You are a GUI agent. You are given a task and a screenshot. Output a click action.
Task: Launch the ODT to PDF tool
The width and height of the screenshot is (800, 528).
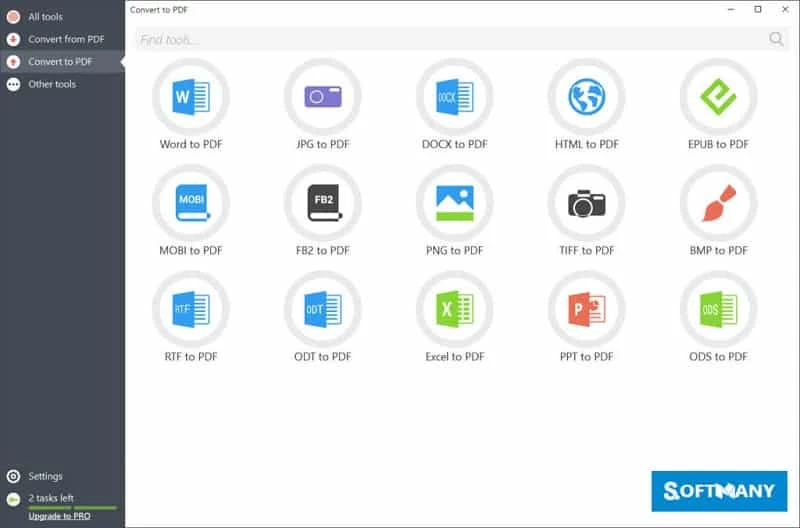(323, 309)
